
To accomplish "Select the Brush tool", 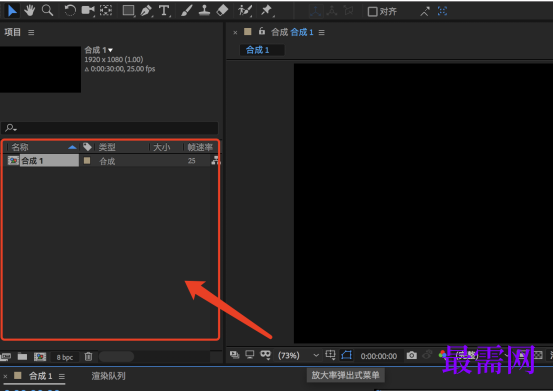I will (187, 11).
